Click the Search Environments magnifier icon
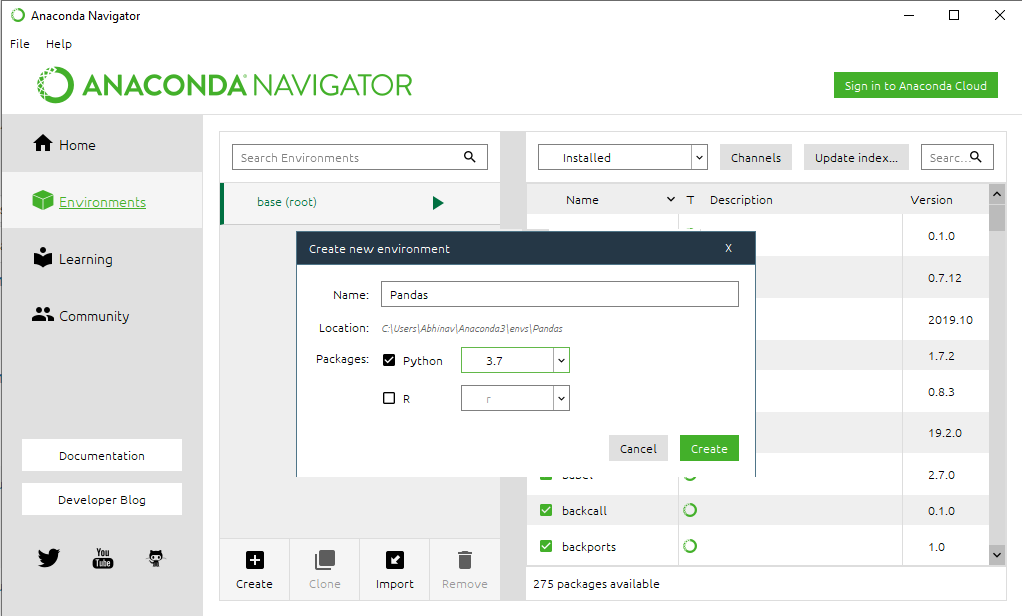This screenshot has height=616, width=1022. (x=470, y=156)
